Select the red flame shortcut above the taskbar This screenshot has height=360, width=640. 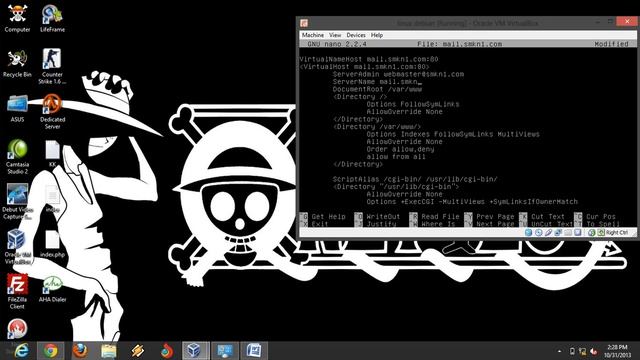click(17, 329)
